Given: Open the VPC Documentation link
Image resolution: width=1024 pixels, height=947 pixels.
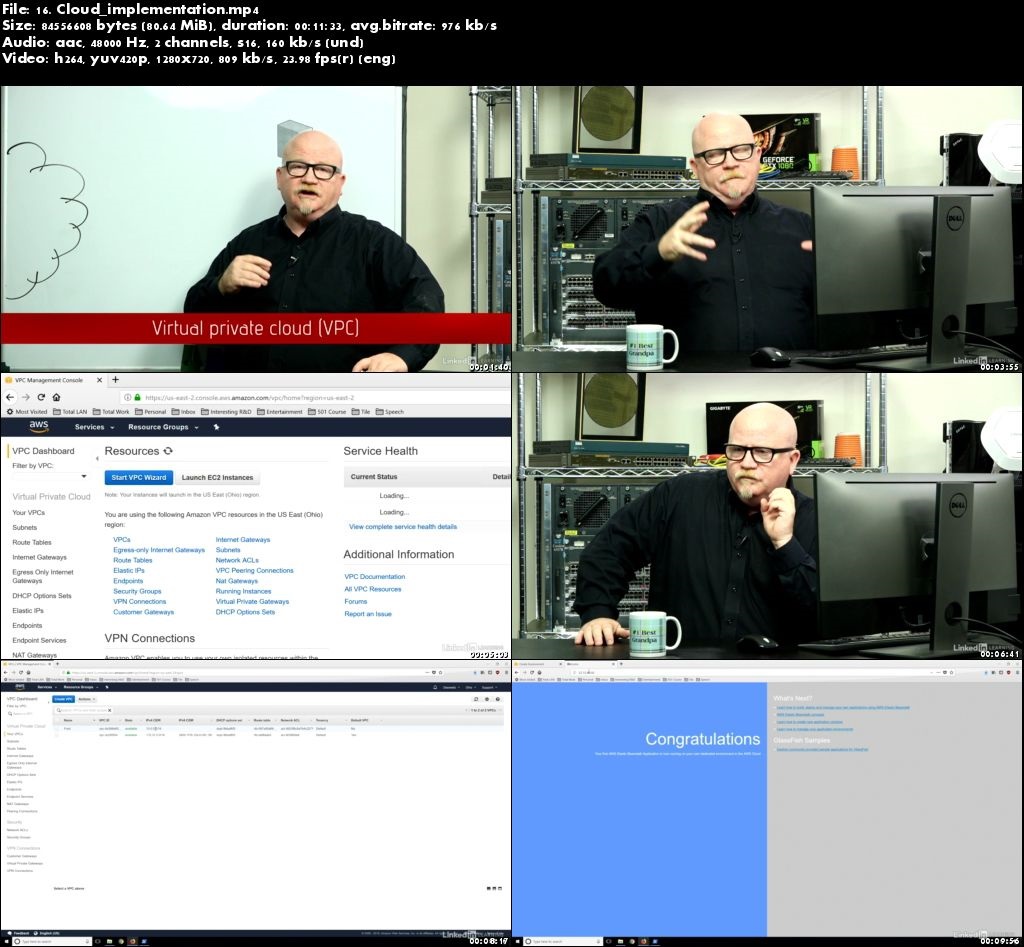Looking at the screenshot, I should point(375,577).
